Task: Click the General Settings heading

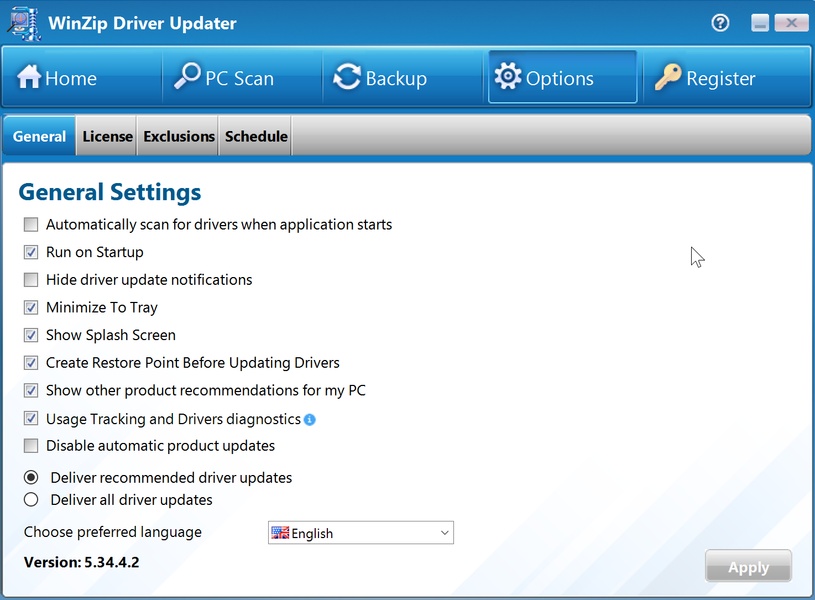Action: (110, 192)
